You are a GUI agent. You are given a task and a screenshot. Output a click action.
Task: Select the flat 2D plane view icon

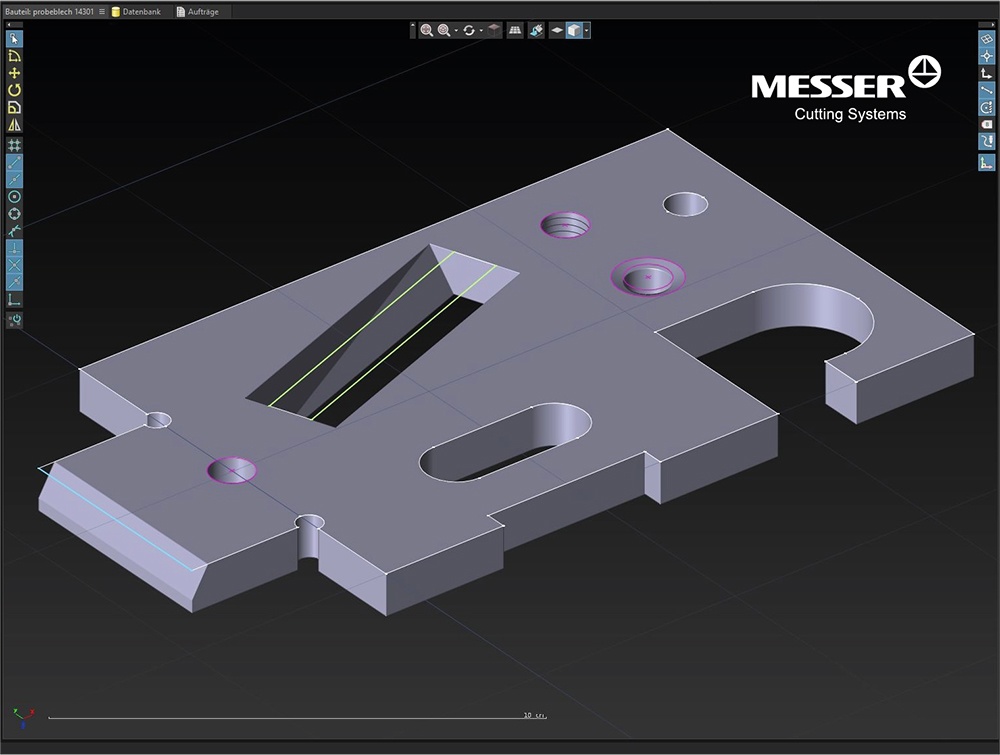pyautogui.click(x=557, y=31)
